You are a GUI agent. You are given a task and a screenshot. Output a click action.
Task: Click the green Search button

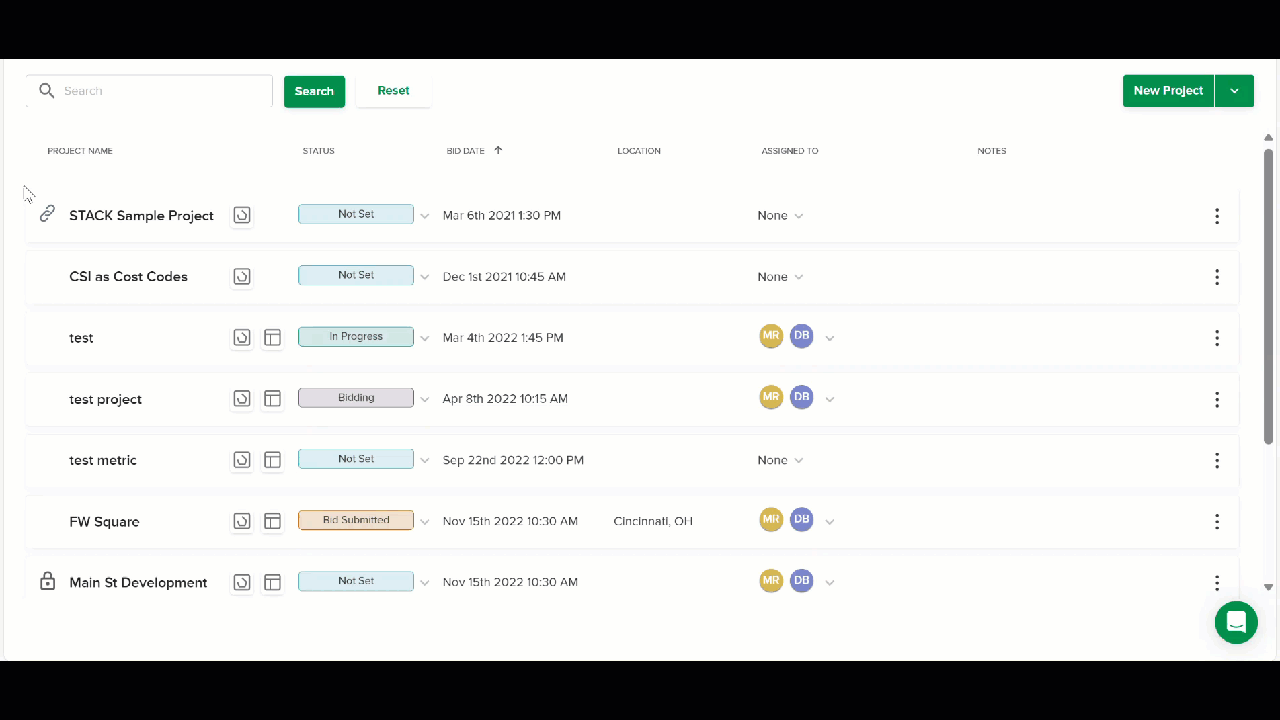(x=314, y=91)
